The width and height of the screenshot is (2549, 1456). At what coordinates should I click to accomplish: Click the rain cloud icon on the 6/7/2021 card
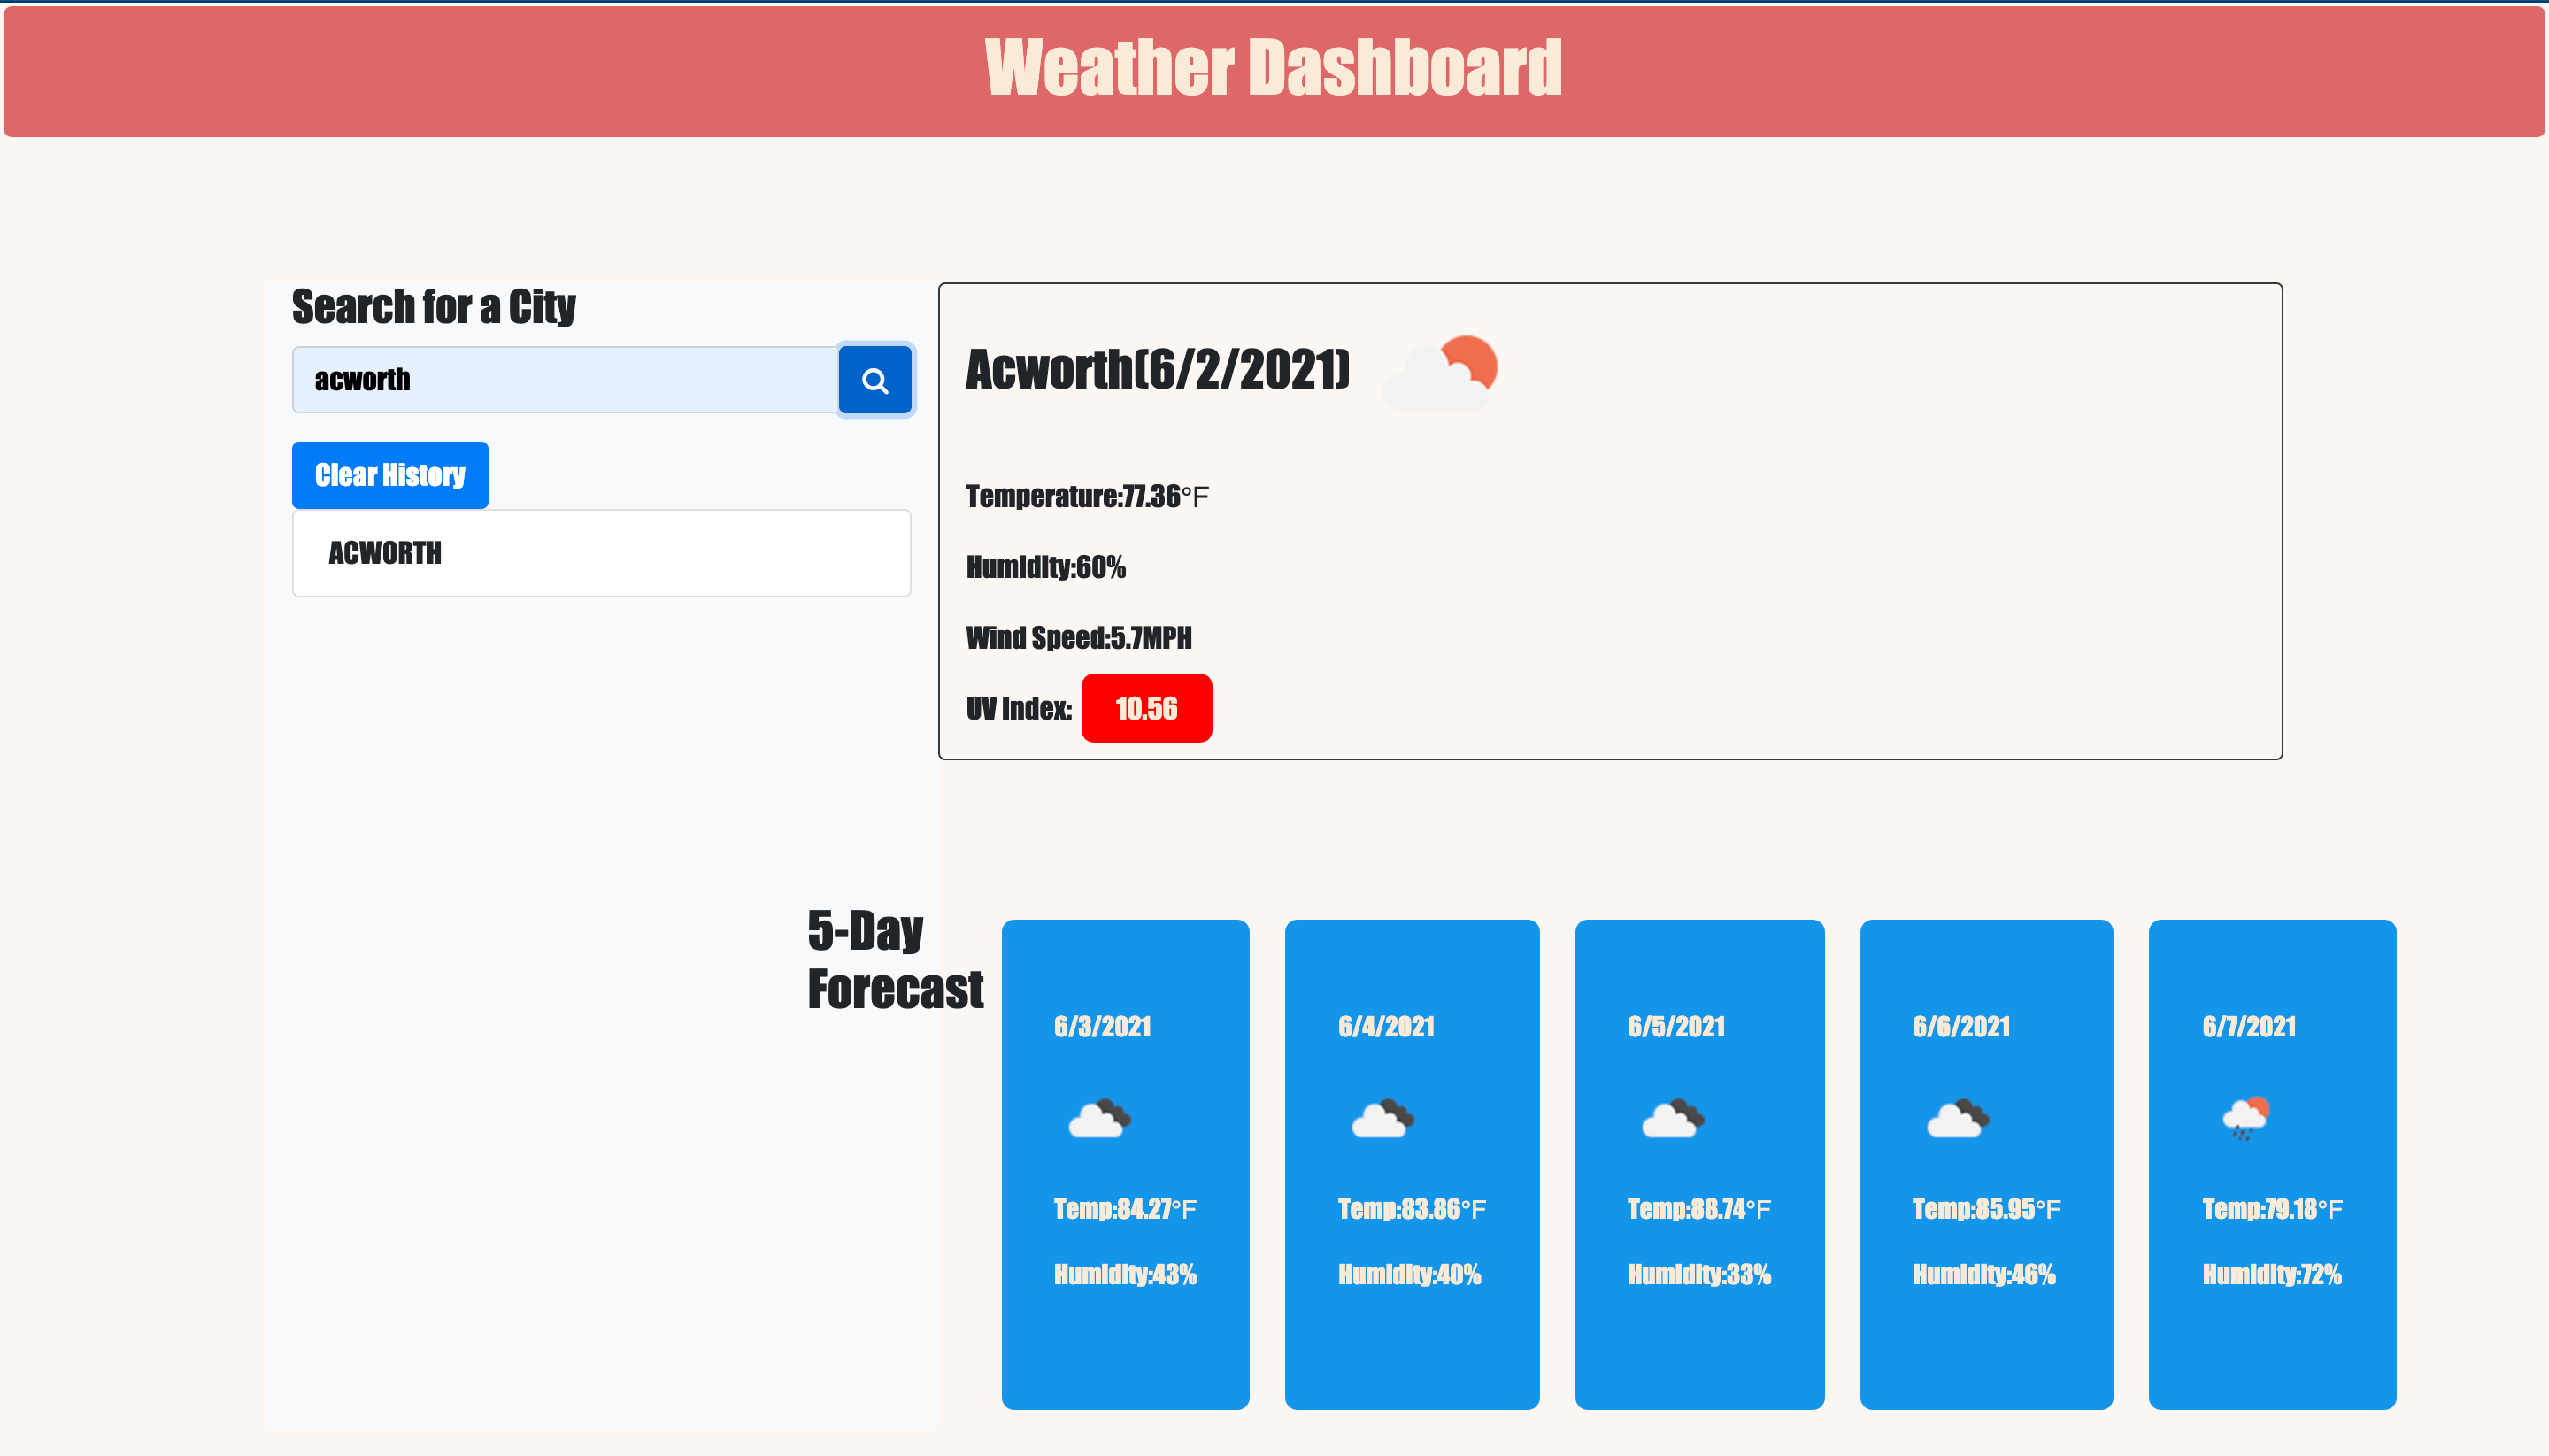coord(2246,1117)
